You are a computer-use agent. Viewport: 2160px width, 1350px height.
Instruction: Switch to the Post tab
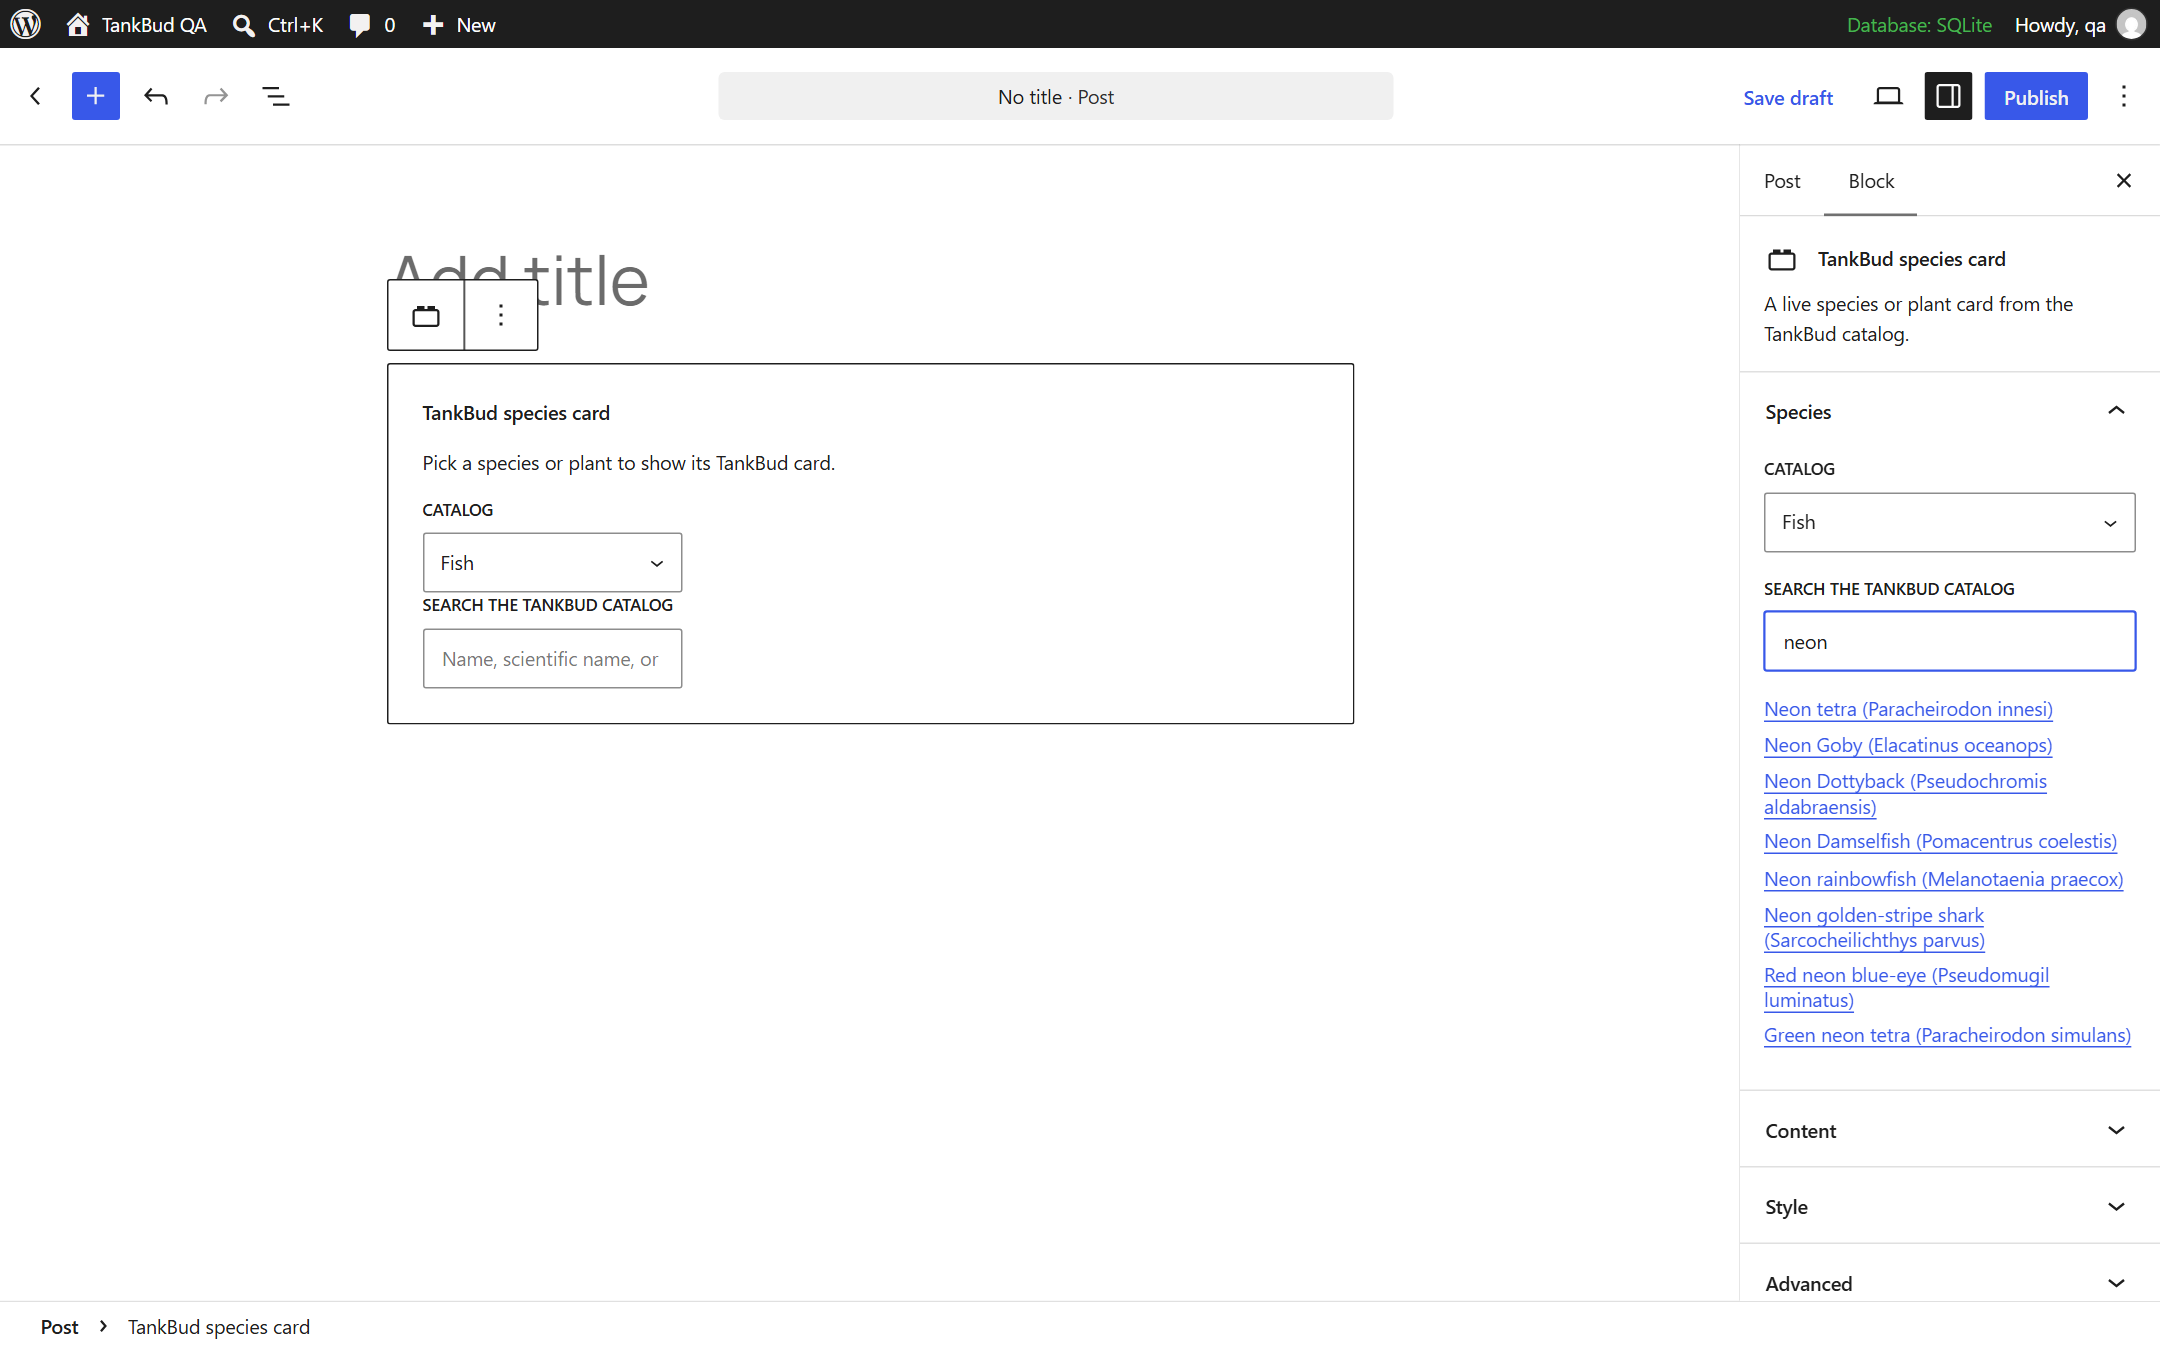pos(1782,181)
